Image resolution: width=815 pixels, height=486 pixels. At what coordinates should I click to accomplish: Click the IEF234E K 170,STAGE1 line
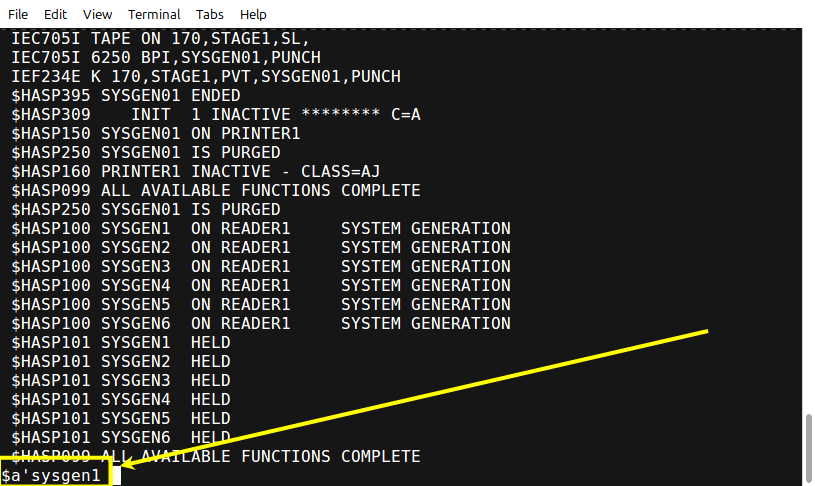click(x=206, y=77)
